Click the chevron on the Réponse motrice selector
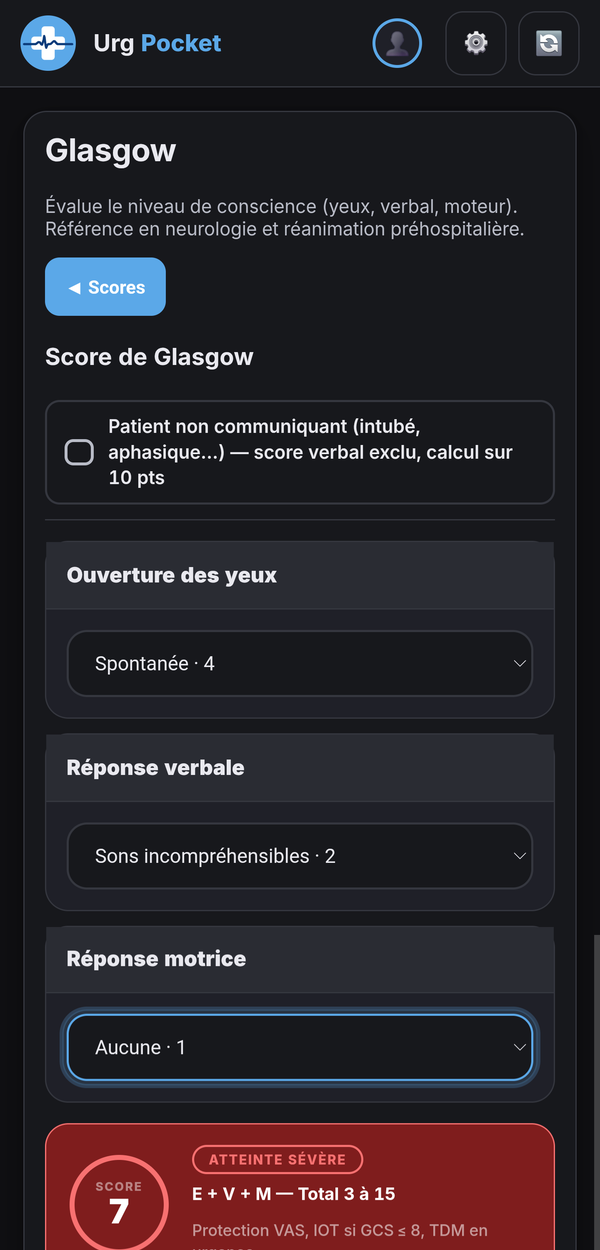Screen dimensions: 600x1250 pyautogui.click(x=519, y=1047)
